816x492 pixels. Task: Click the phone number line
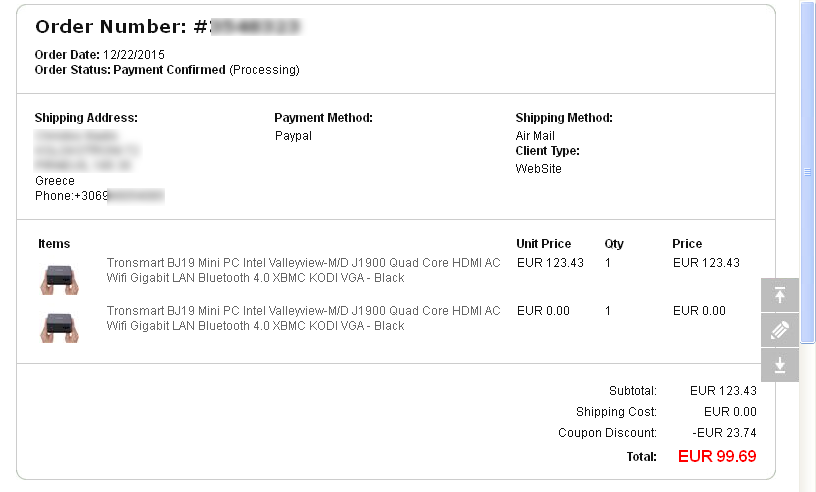click(x=99, y=196)
